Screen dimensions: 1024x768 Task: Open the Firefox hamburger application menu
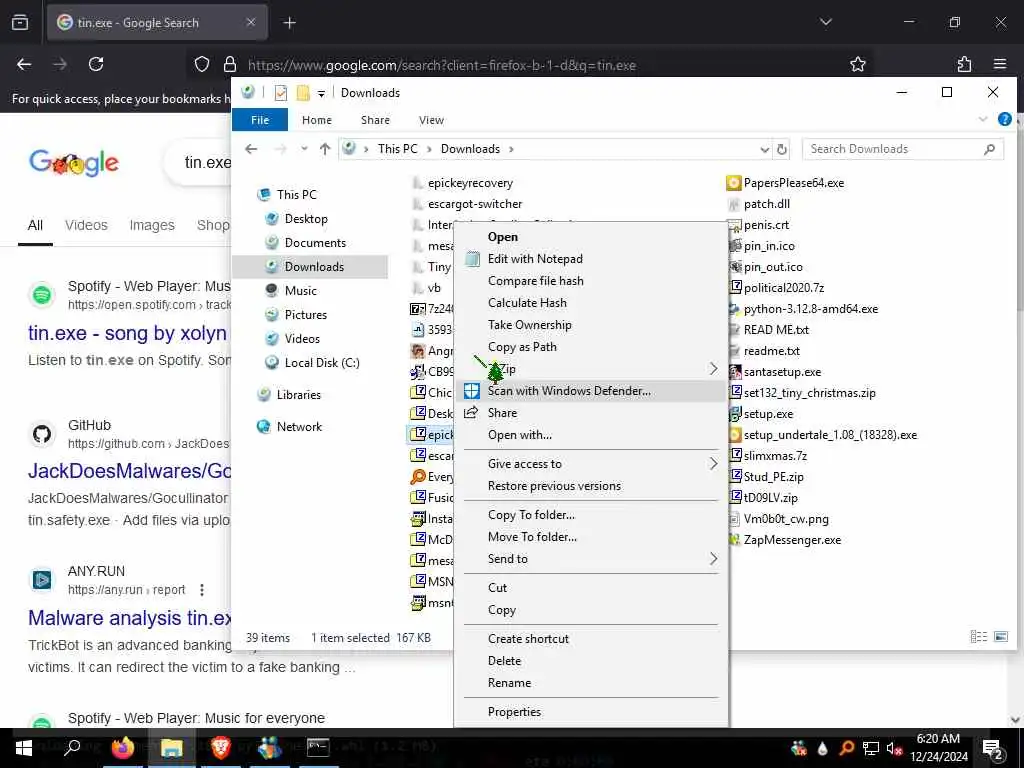[1000, 64]
